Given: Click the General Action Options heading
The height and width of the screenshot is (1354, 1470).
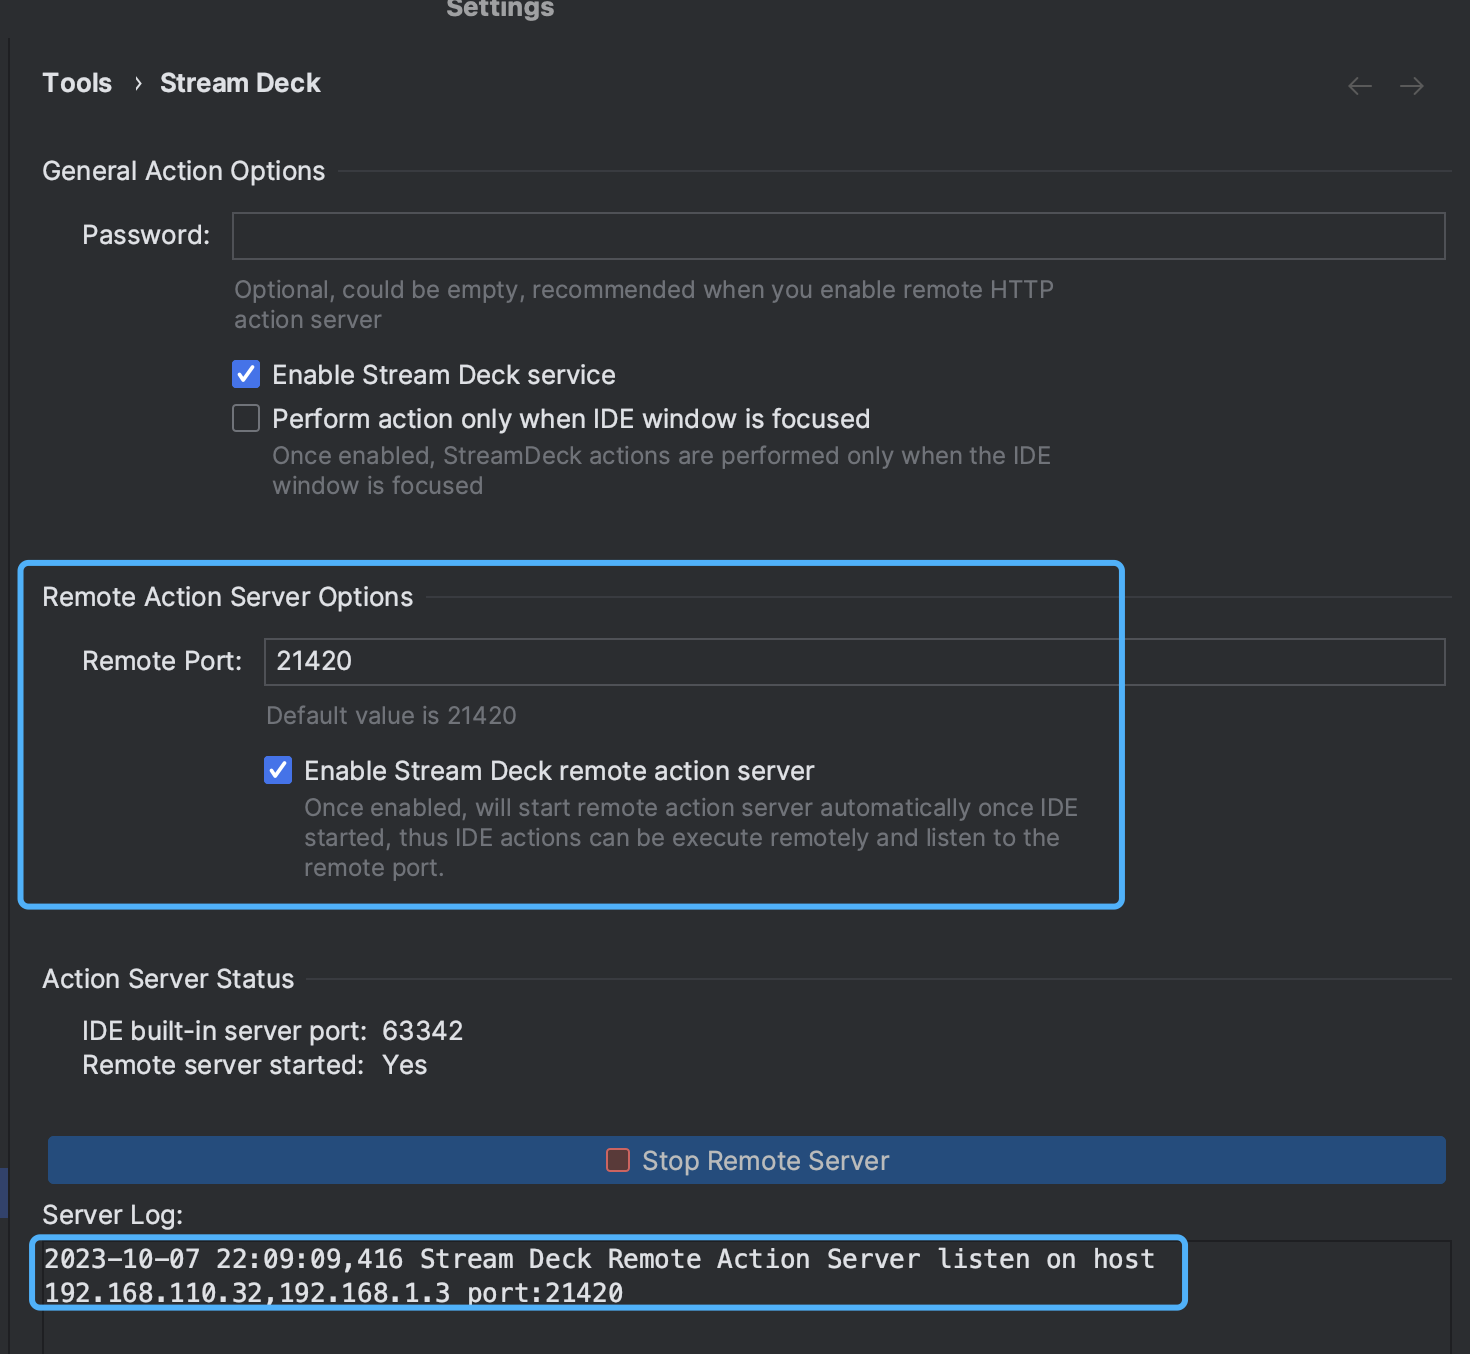Looking at the screenshot, I should [x=184, y=171].
